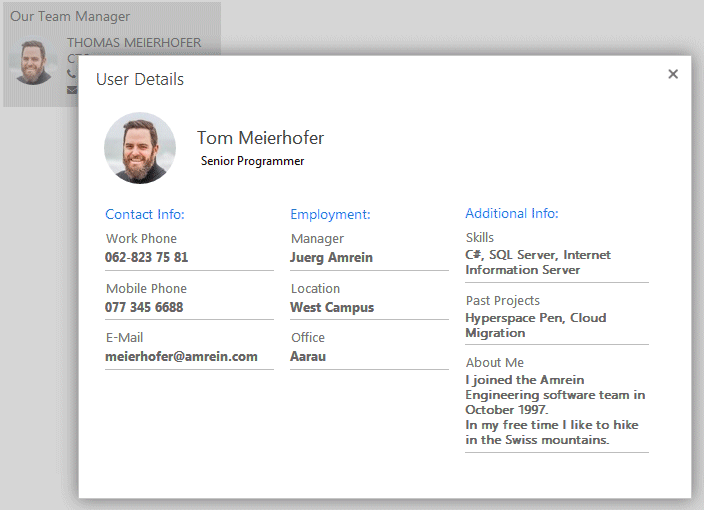Screen dimensions: 704x510
Task: Click the meierhofer@amrein.com email address
Action: [181, 356]
